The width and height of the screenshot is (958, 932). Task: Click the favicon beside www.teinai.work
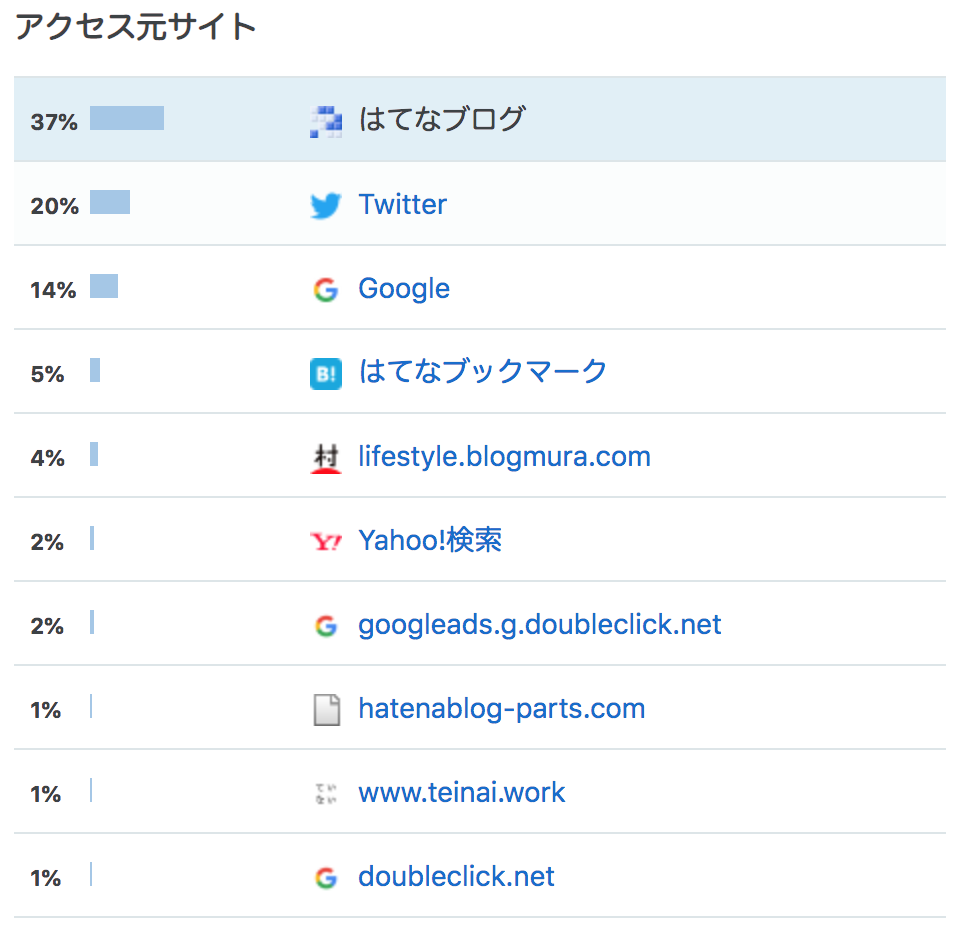[x=326, y=793]
